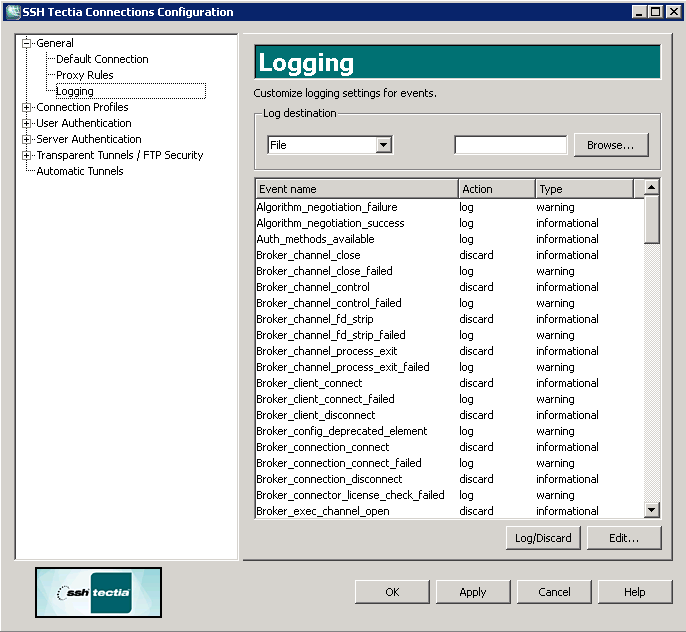686x632 pixels.
Task: Click the Apply button
Action: [473, 592]
